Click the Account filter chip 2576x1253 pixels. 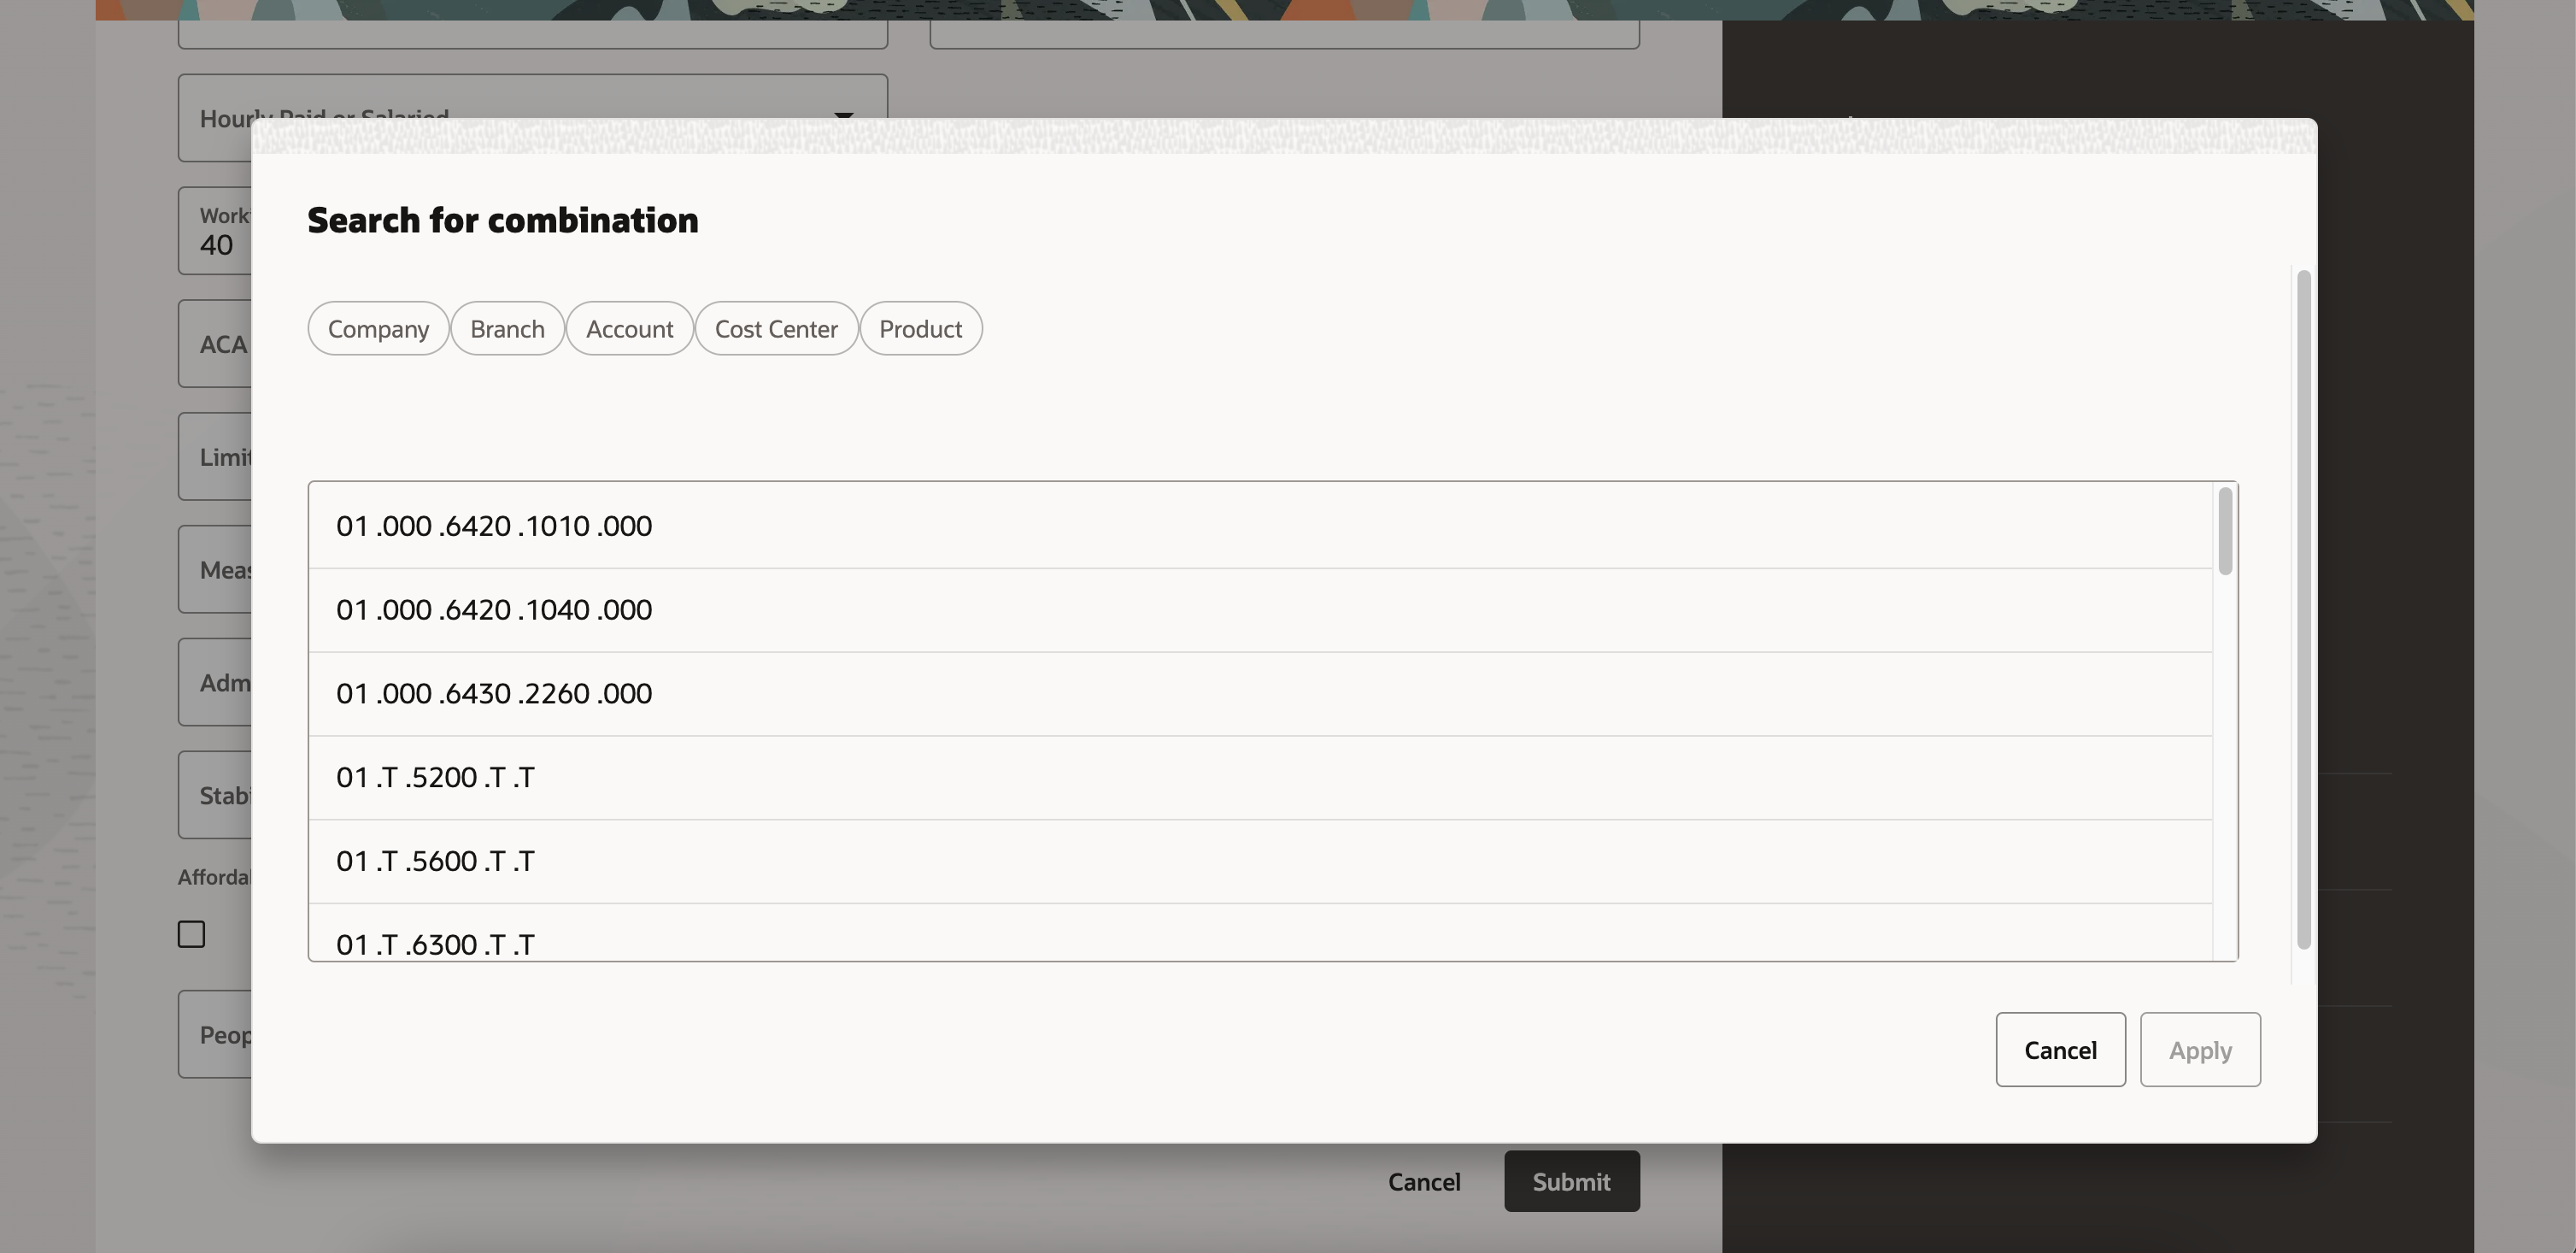tap(629, 329)
